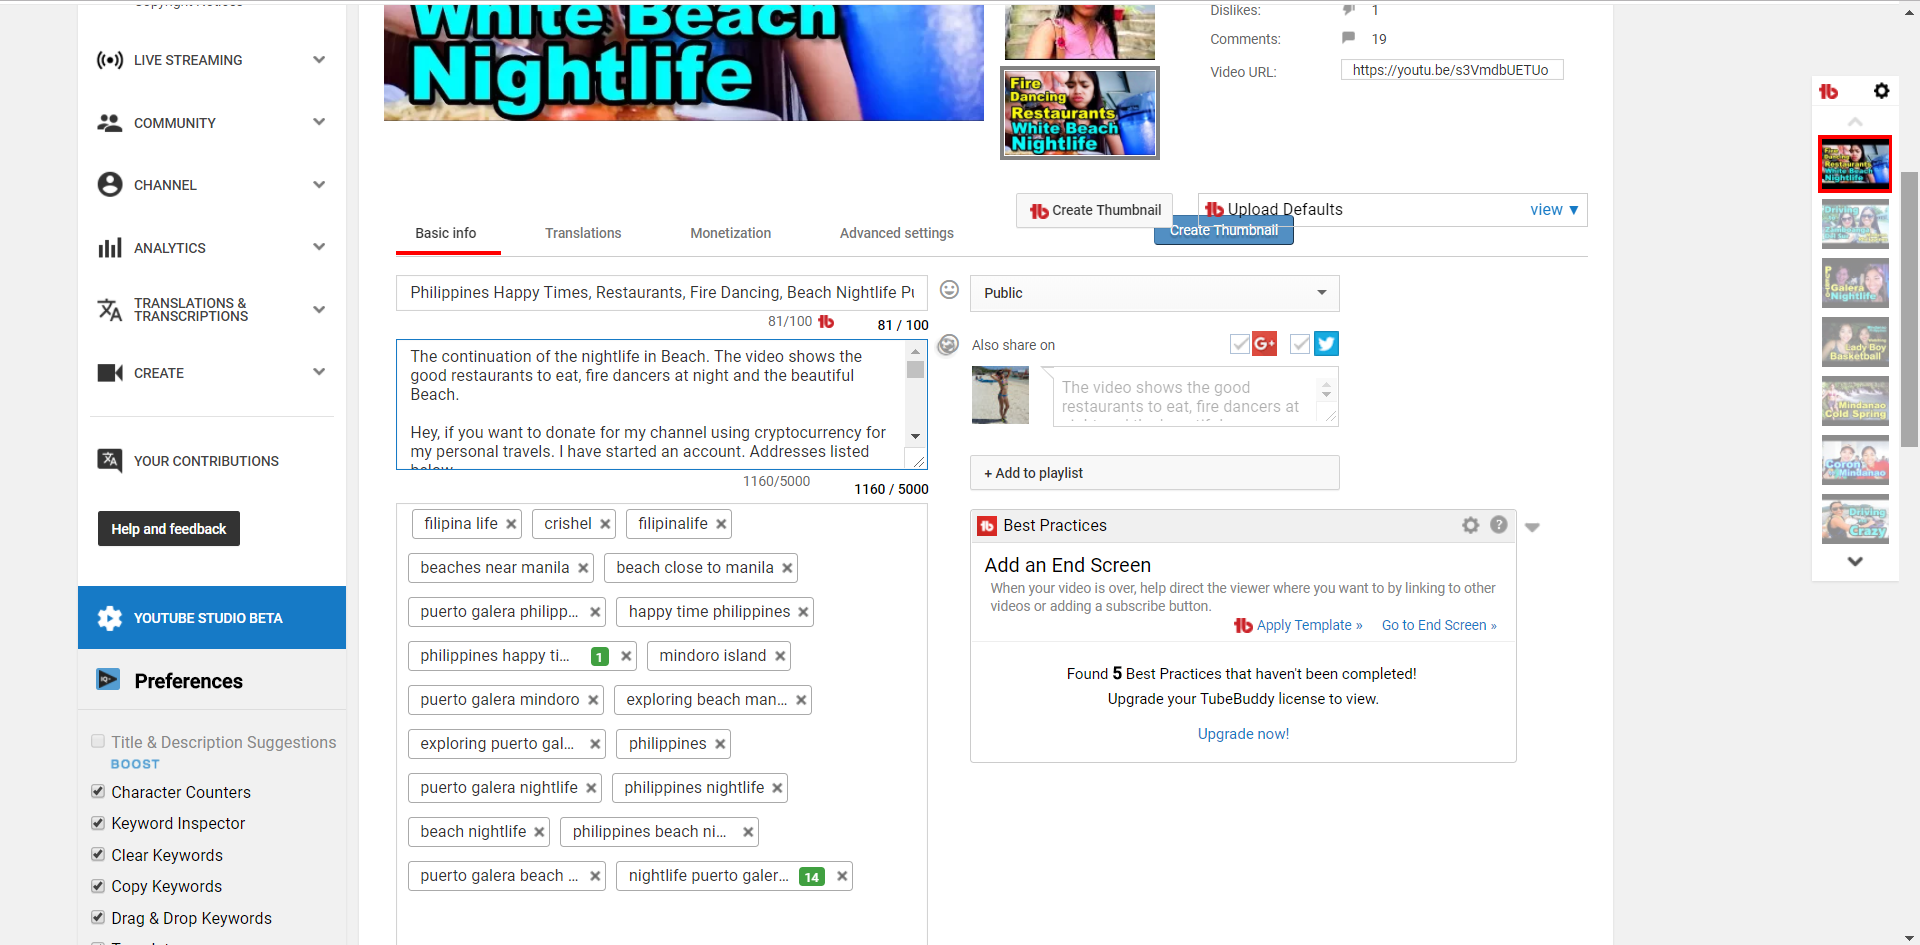The image size is (1920, 945).
Task: Open TubeBuddy settings via the gear icon
Action: [x=1883, y=91]
